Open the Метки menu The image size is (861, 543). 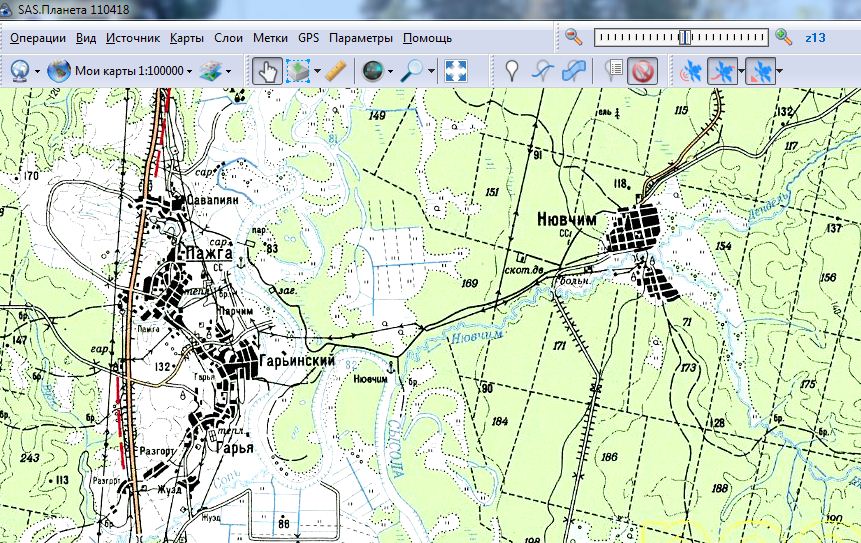[270, 38]
